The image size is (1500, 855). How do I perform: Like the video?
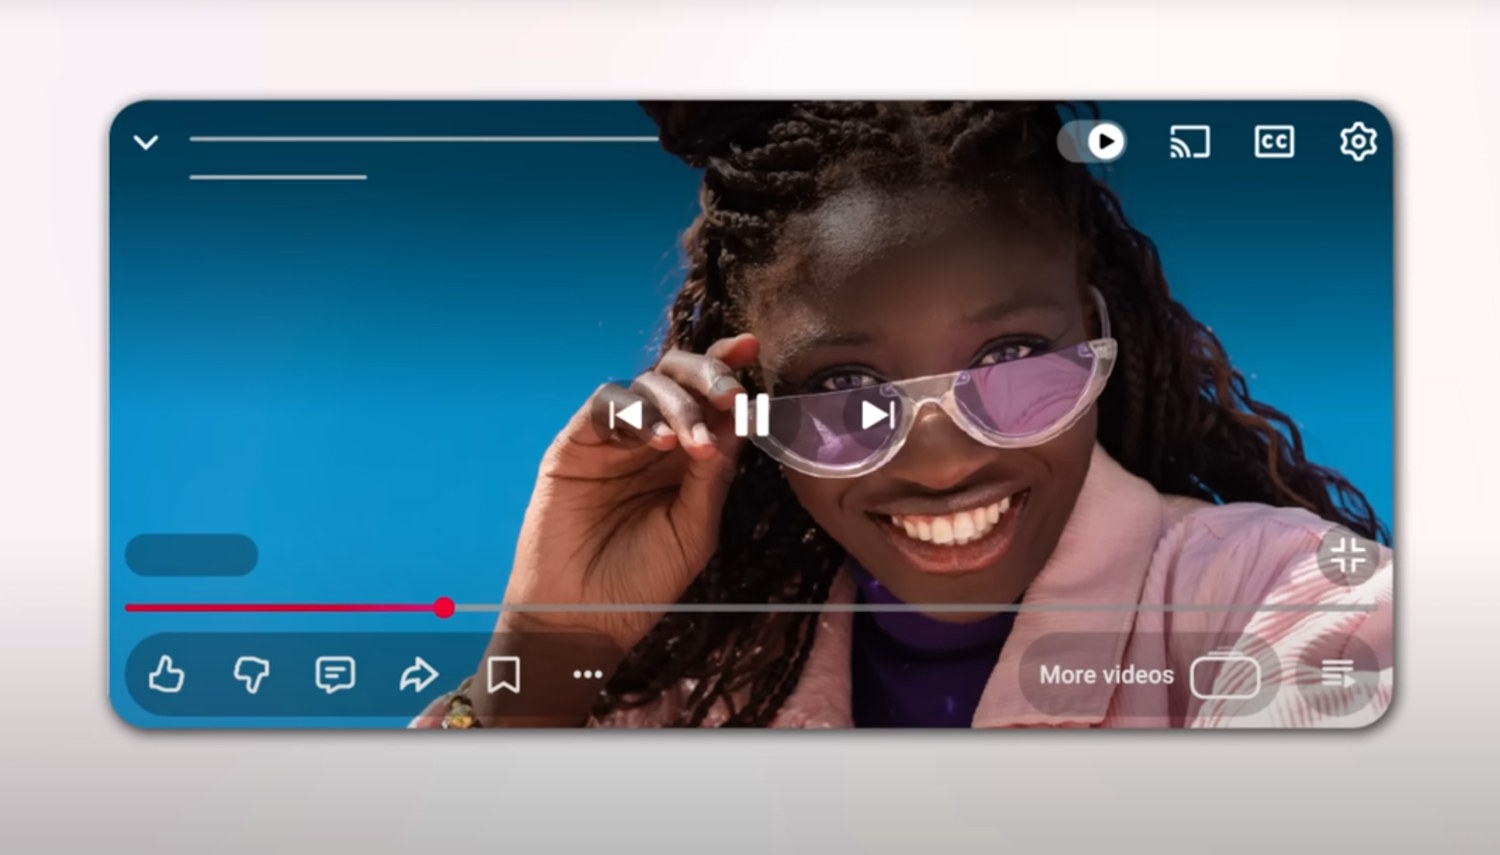pos(167,674)
